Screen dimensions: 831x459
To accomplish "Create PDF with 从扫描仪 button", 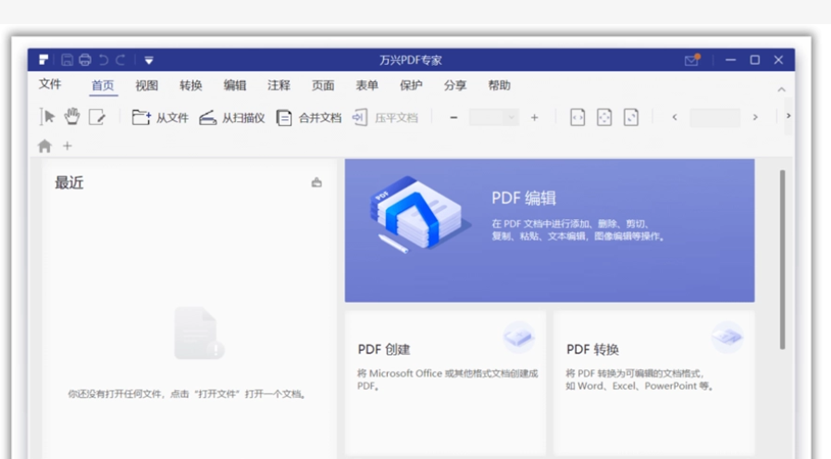I will click(232, 117).
